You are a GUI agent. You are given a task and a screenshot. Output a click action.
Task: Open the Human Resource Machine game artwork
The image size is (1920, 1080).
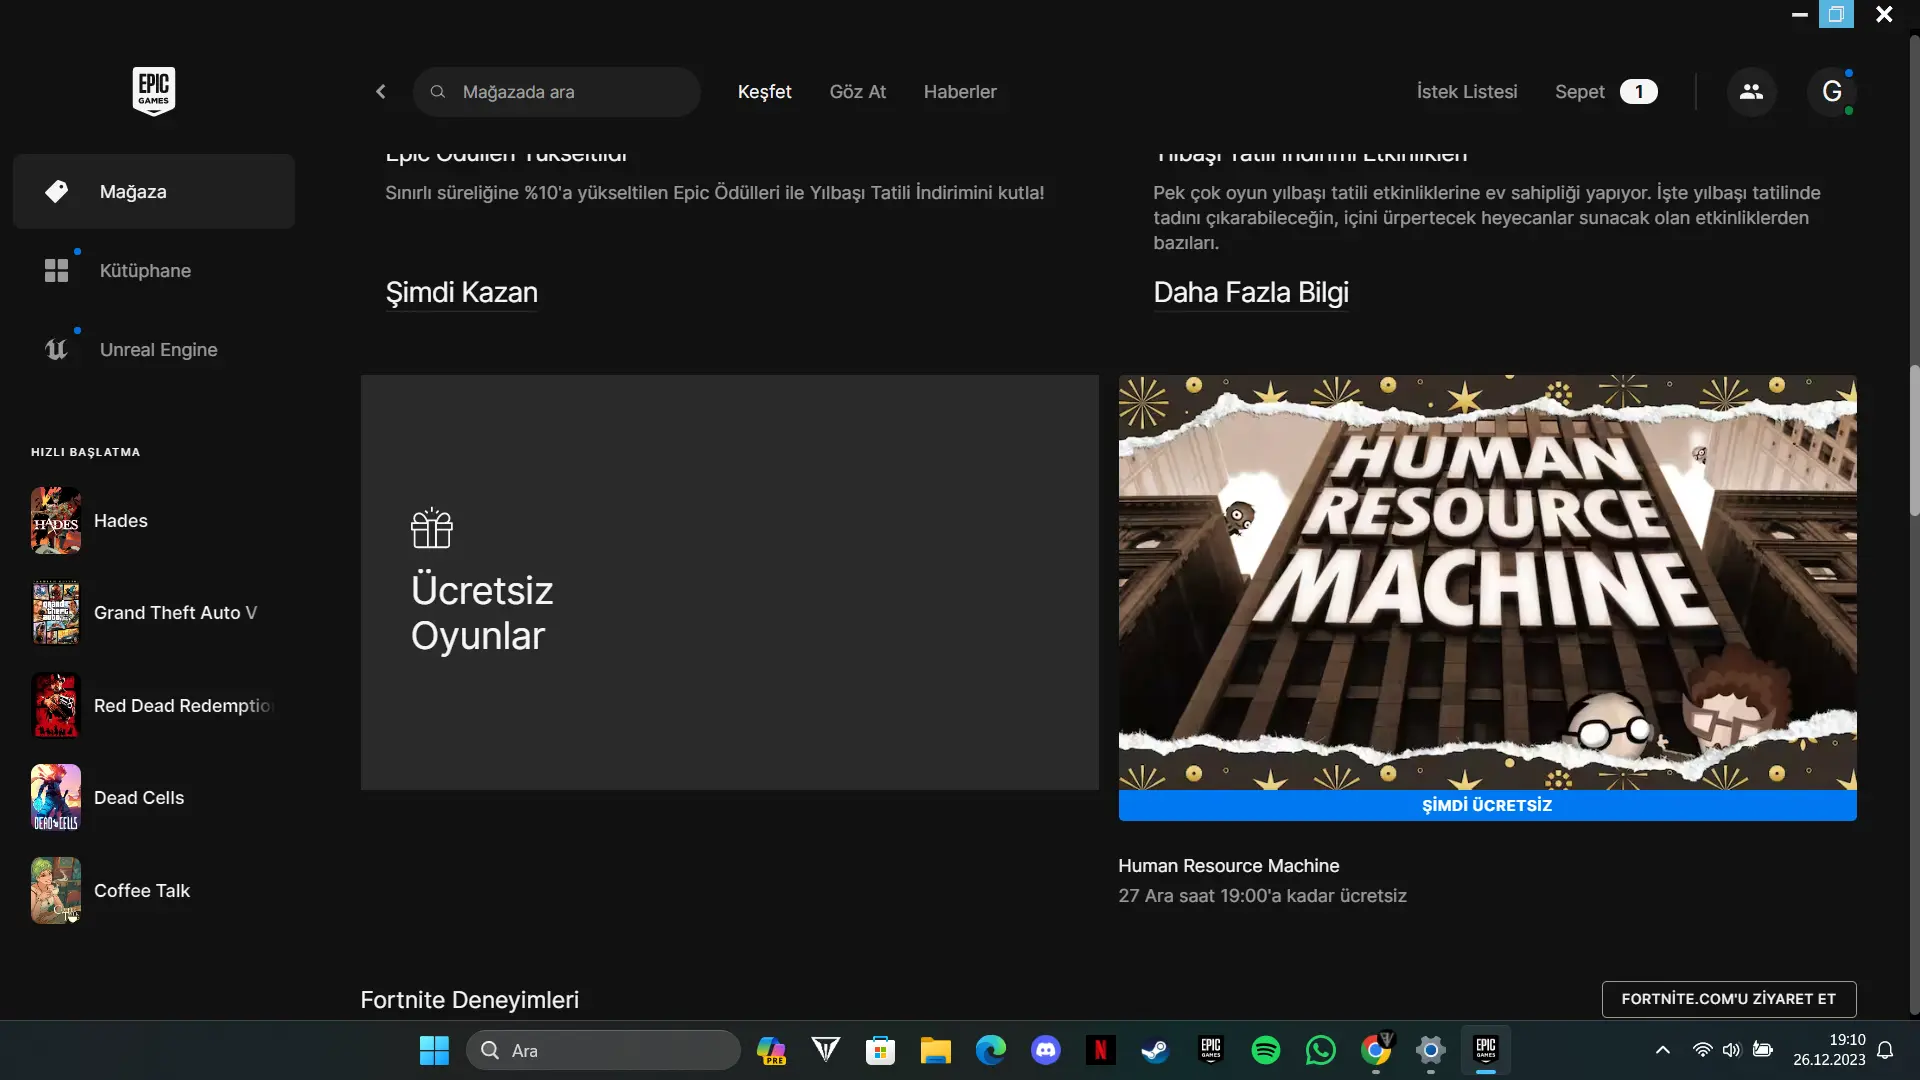pyautogui.click(x=1487, y=582)
